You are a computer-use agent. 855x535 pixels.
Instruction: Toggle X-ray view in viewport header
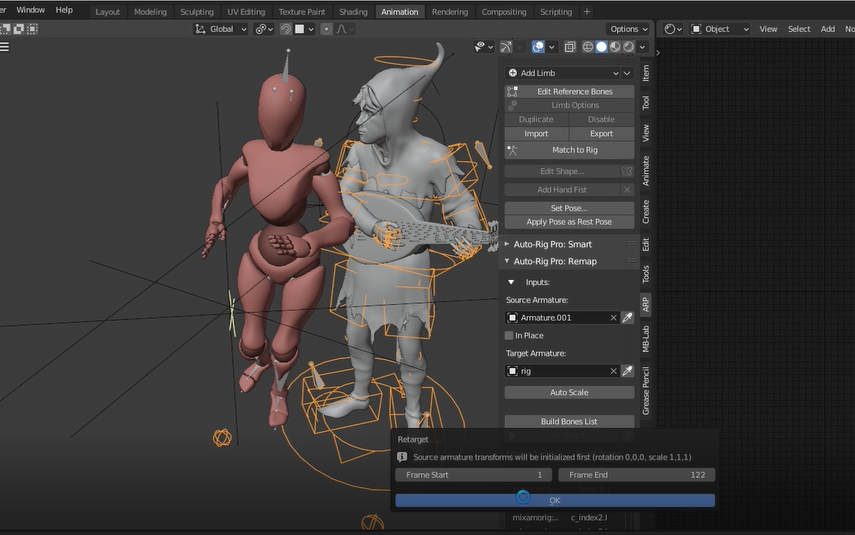coord(570,47)
